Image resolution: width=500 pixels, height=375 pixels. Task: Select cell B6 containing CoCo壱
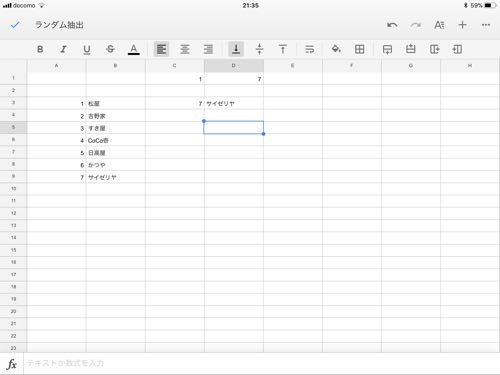115,140
